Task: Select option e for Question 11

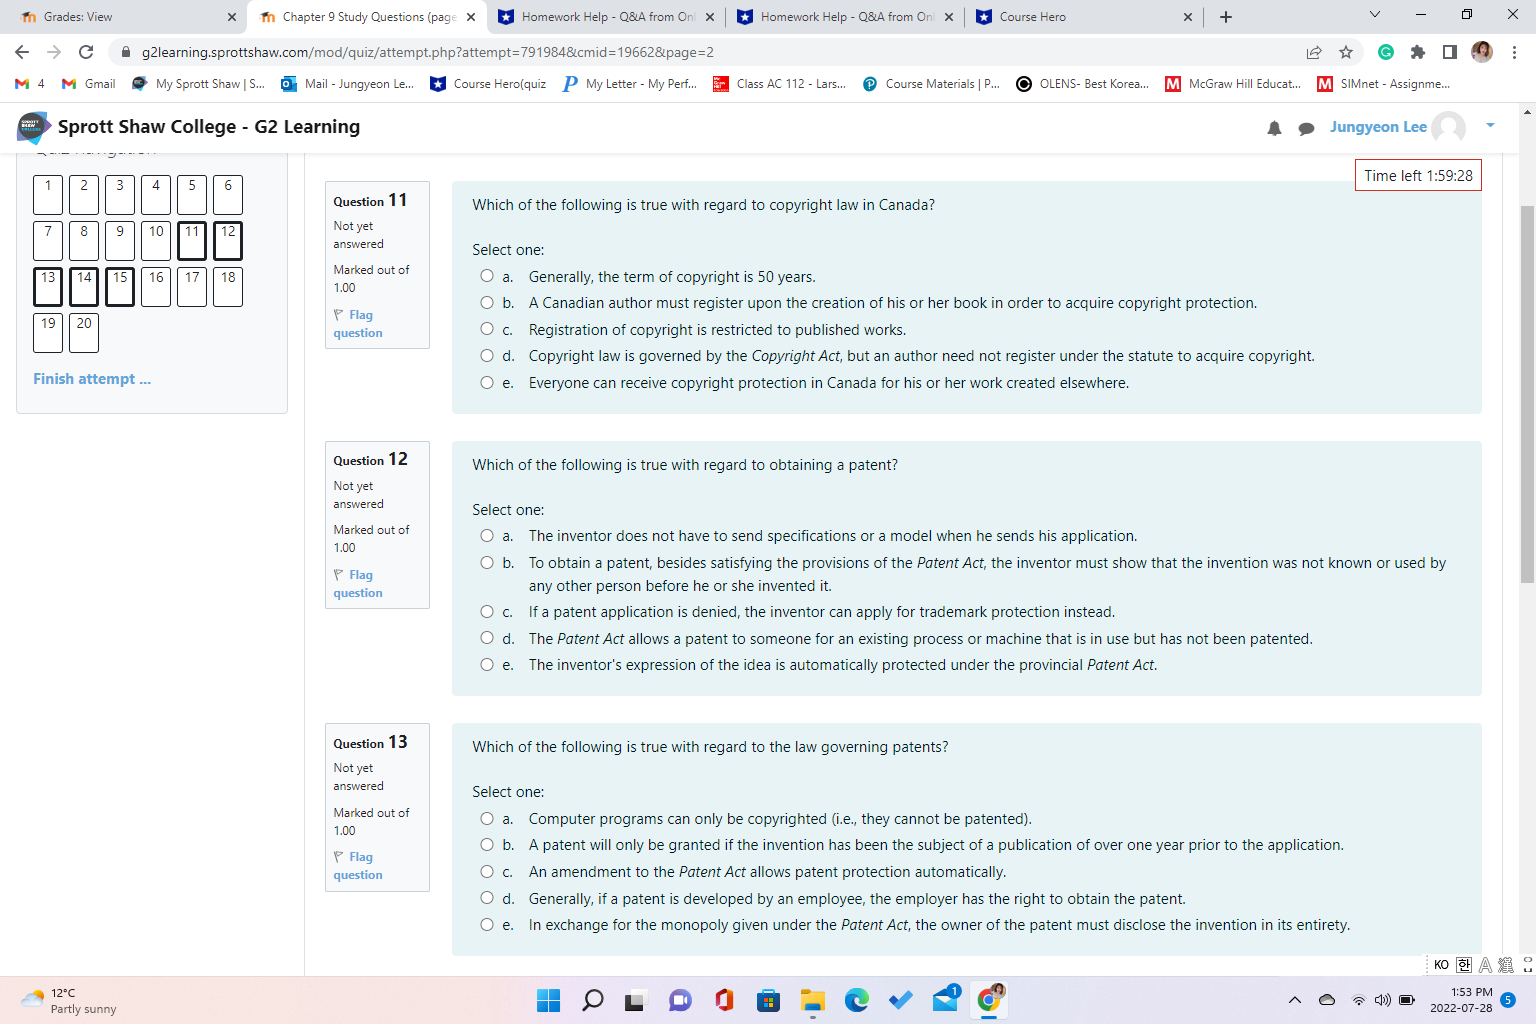Action: tap(487, 382)
